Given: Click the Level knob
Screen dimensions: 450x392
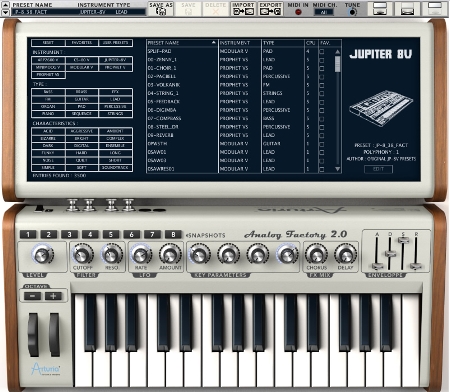Looking at the screenshot, I should [42, 255].
